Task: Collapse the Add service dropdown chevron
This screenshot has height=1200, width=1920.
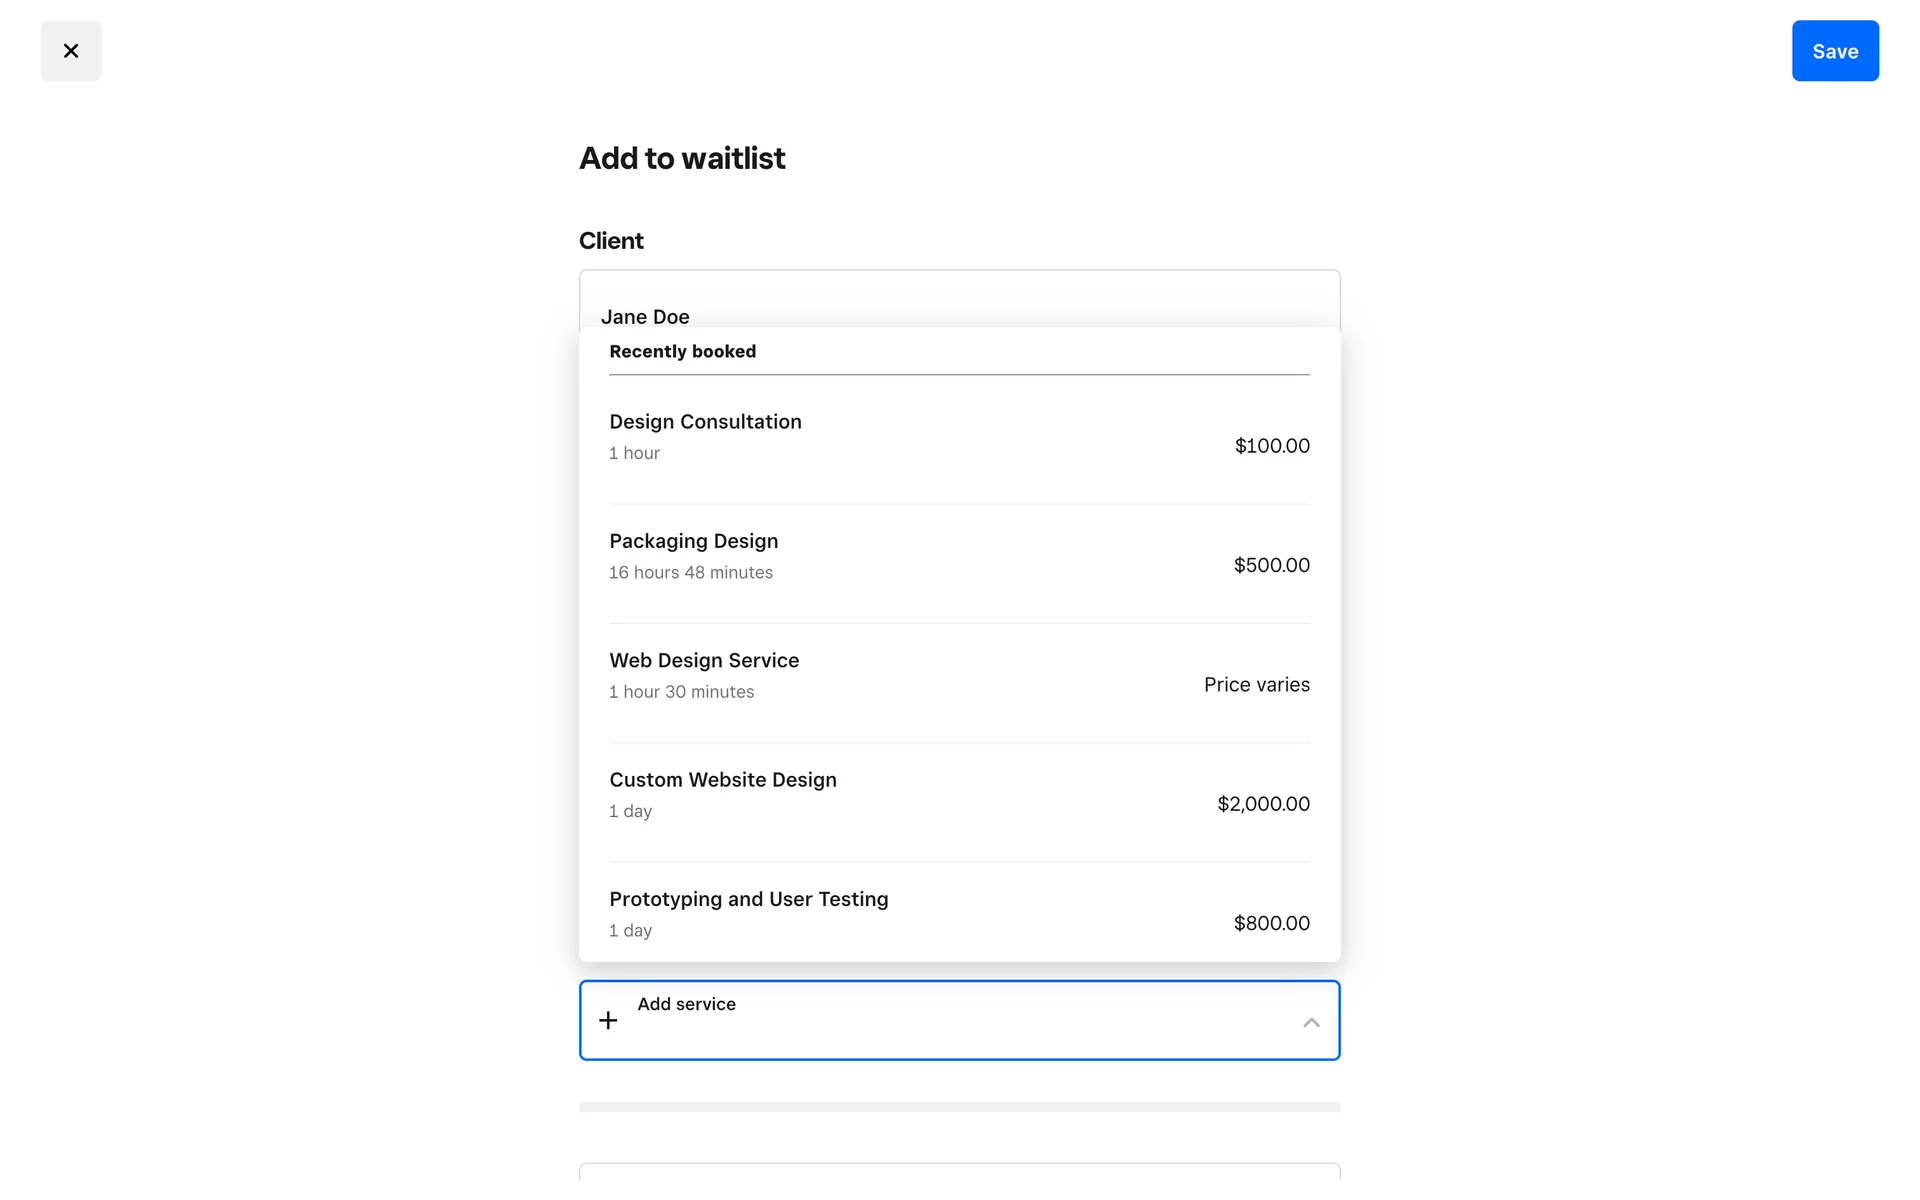Action: pyautogui.click(x=1311, y=1022)
